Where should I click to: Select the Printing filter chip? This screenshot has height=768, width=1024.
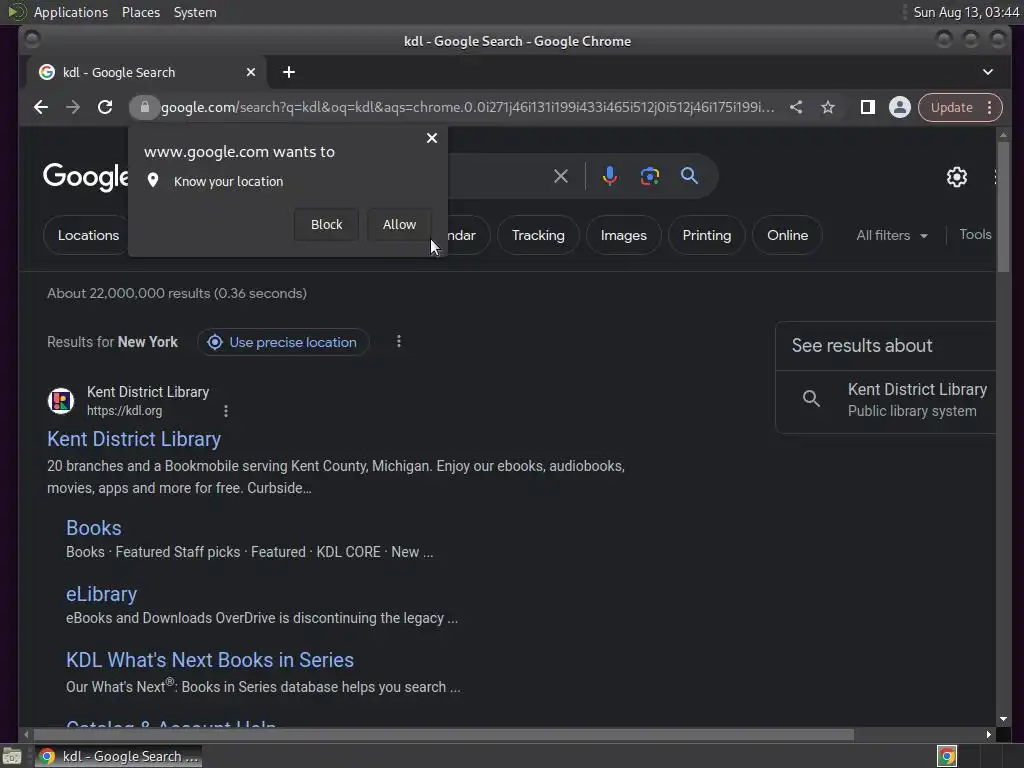tap(707, 235)
